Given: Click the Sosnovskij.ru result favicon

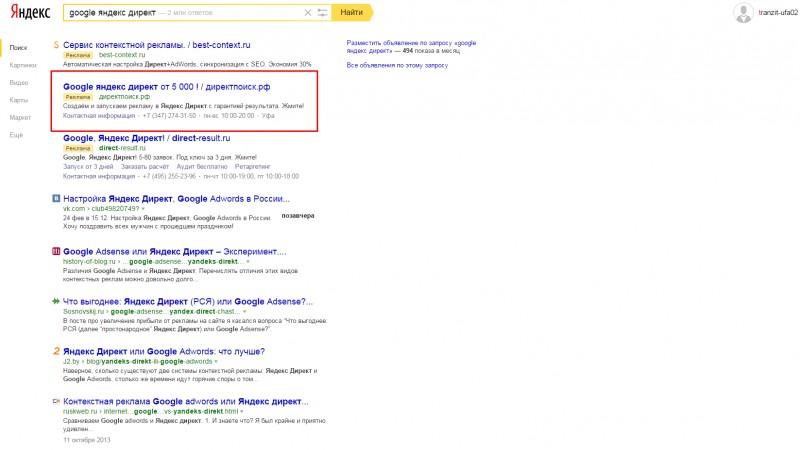Looking at the screenshot, I should pyautogui.click(x=56, y=301).
